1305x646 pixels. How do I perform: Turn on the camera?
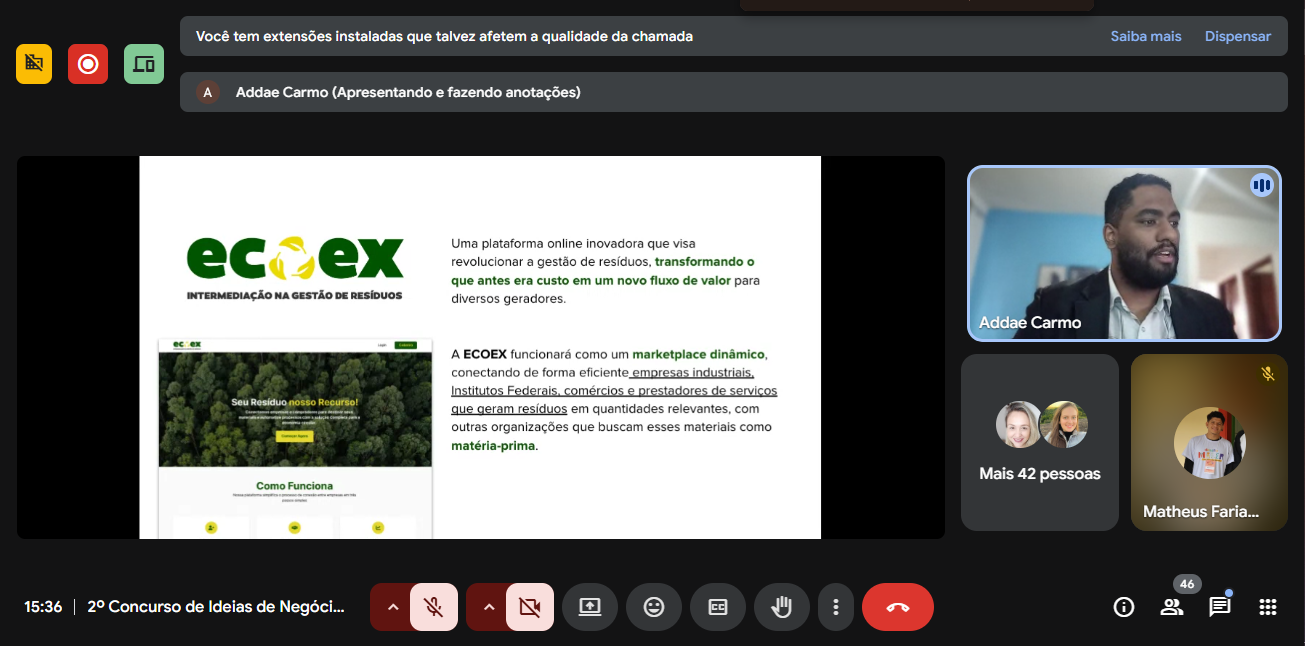(x=530, y=607)
